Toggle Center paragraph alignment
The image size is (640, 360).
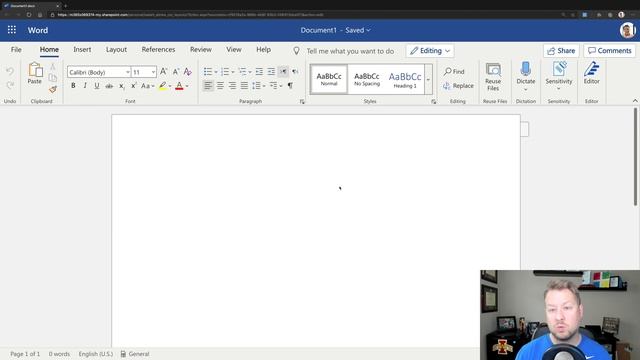(220, 86)
